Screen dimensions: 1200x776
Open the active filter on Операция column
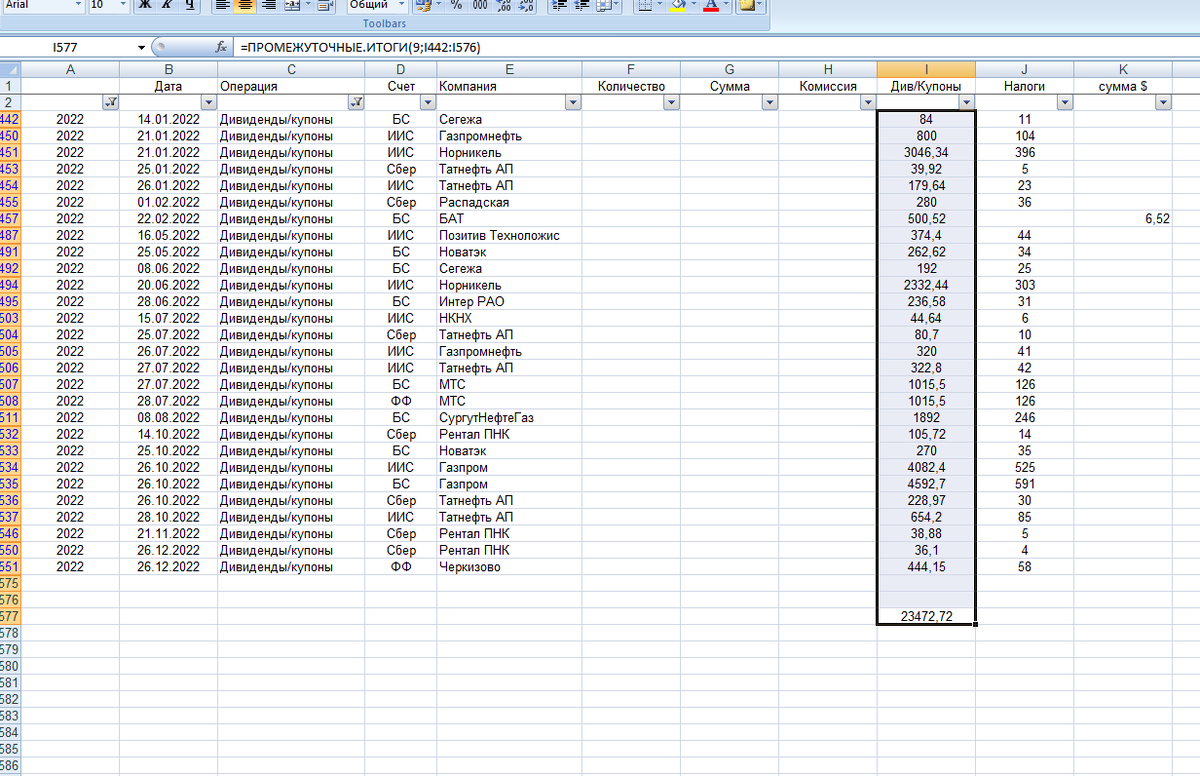(x=355, y=102)
